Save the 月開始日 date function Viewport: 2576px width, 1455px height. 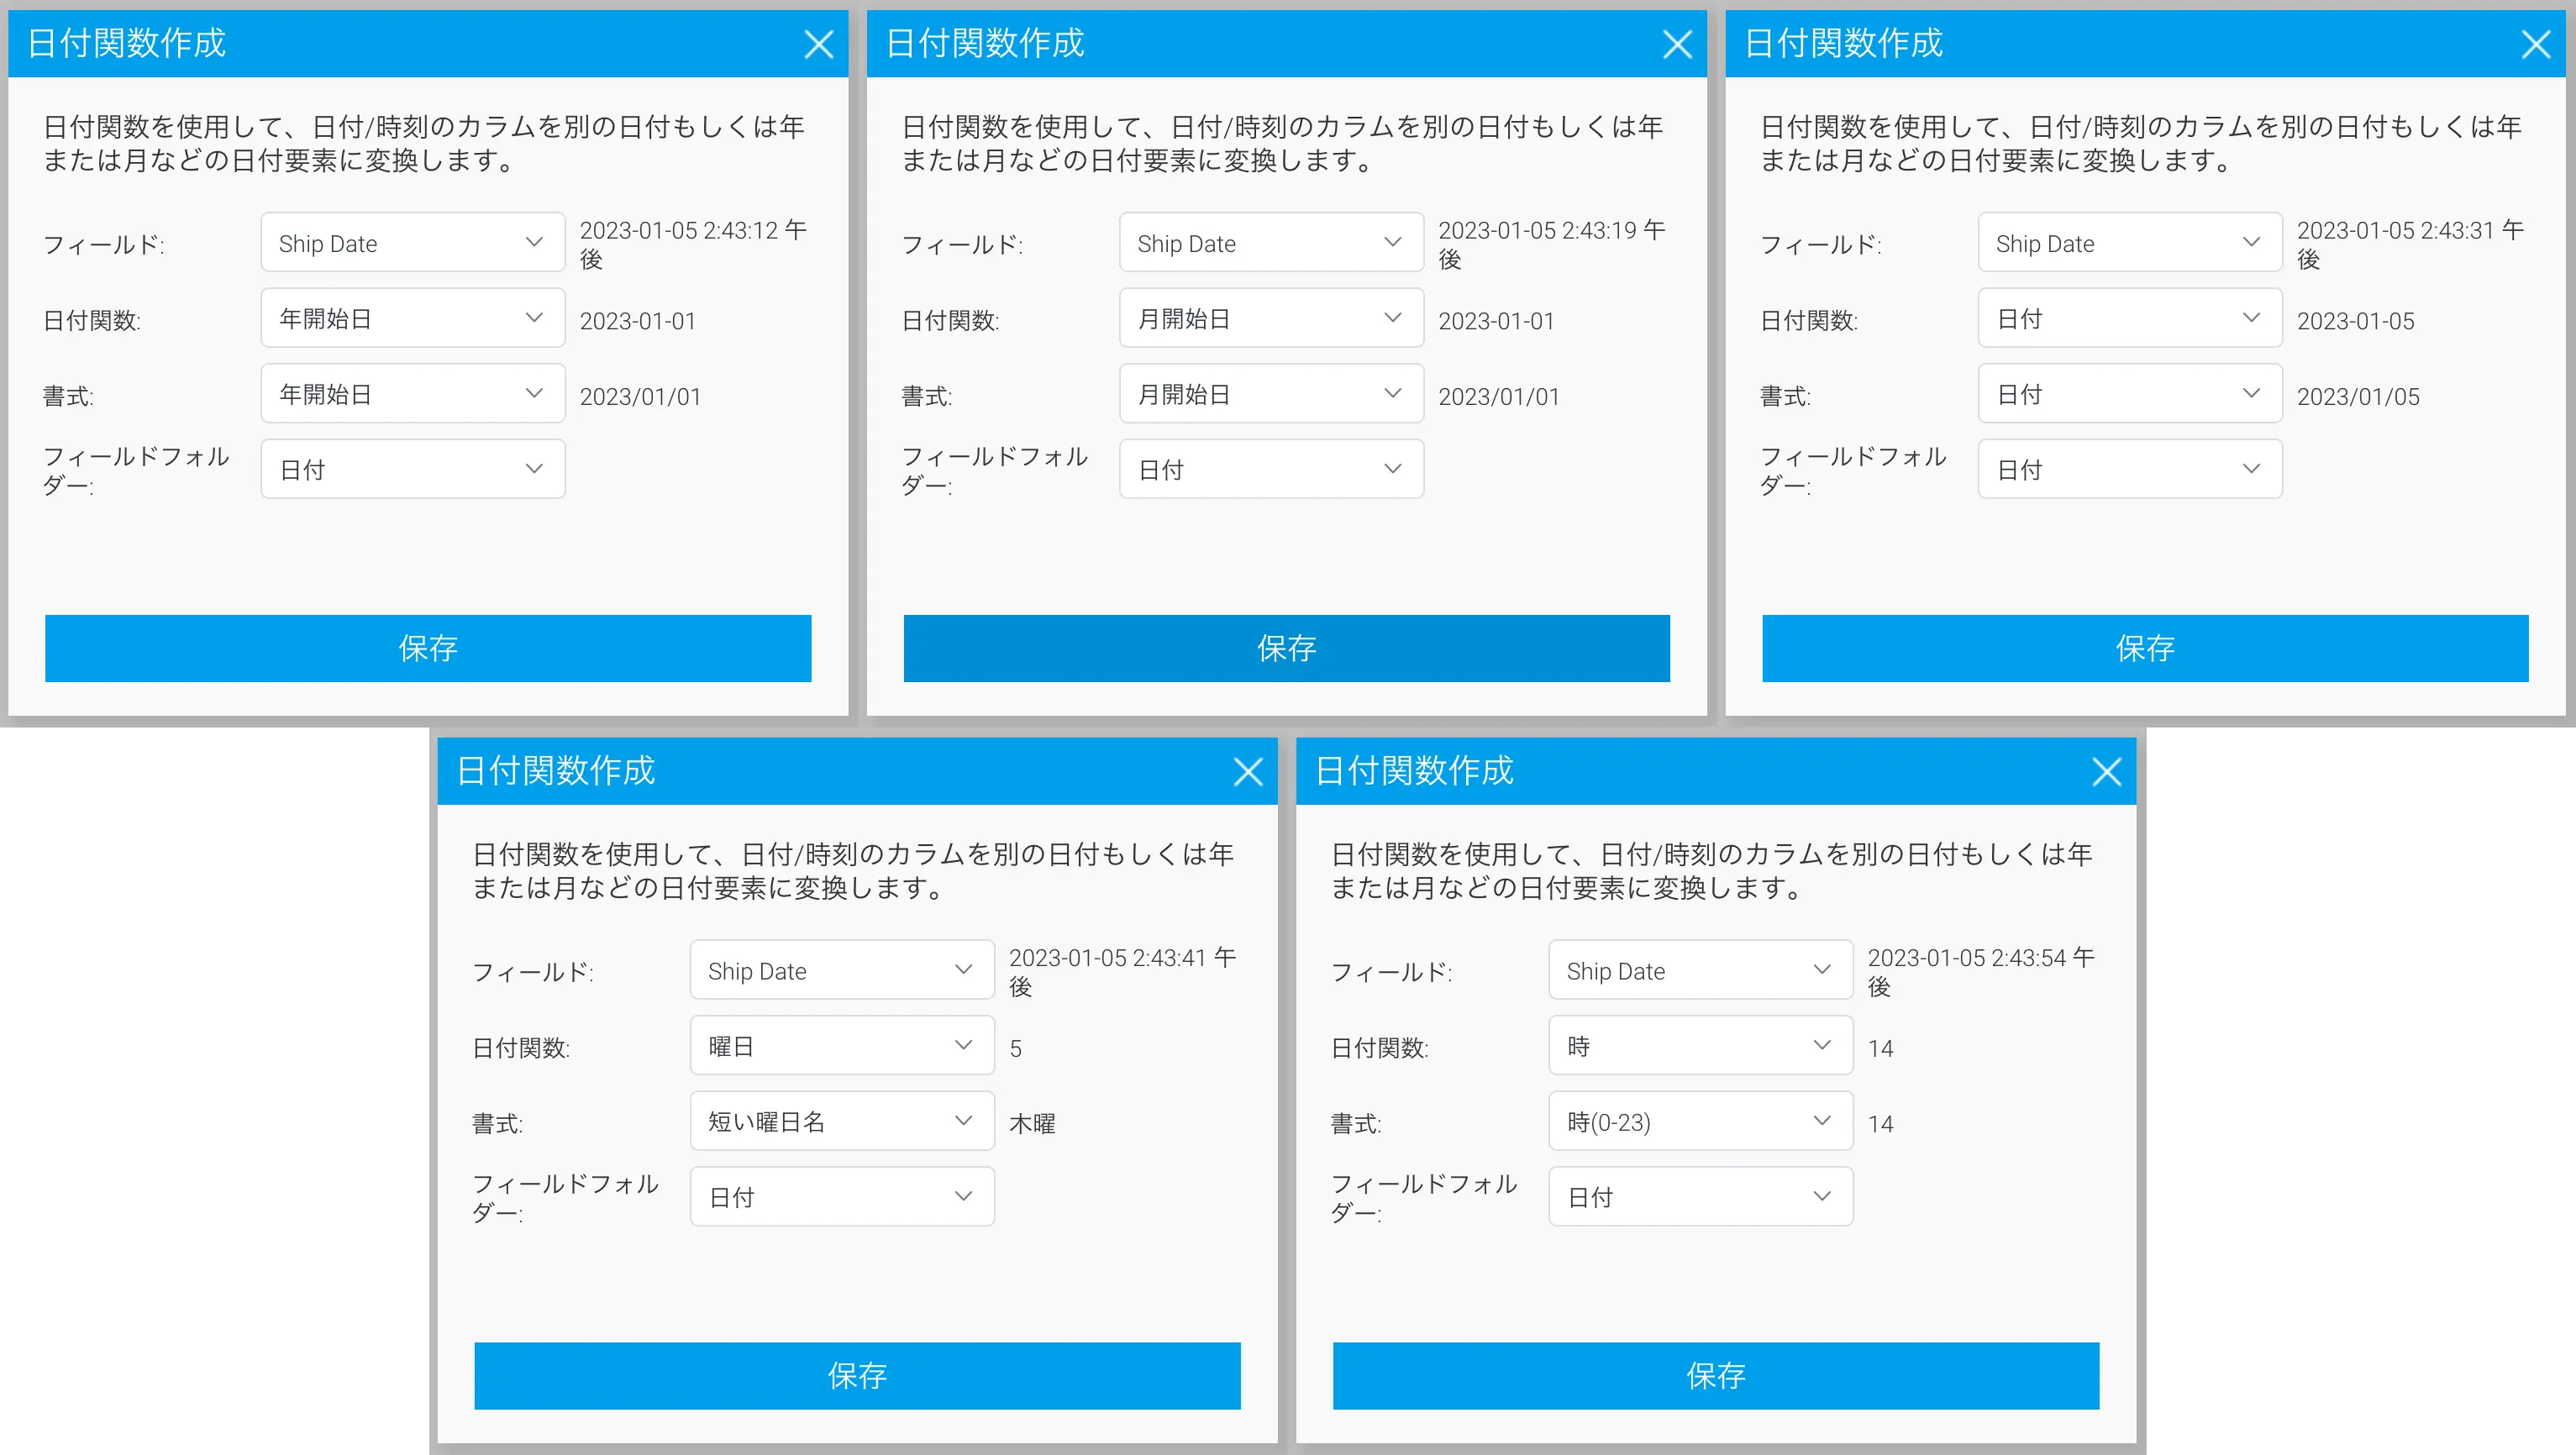pyautogui.click(x=1286, y=648)
